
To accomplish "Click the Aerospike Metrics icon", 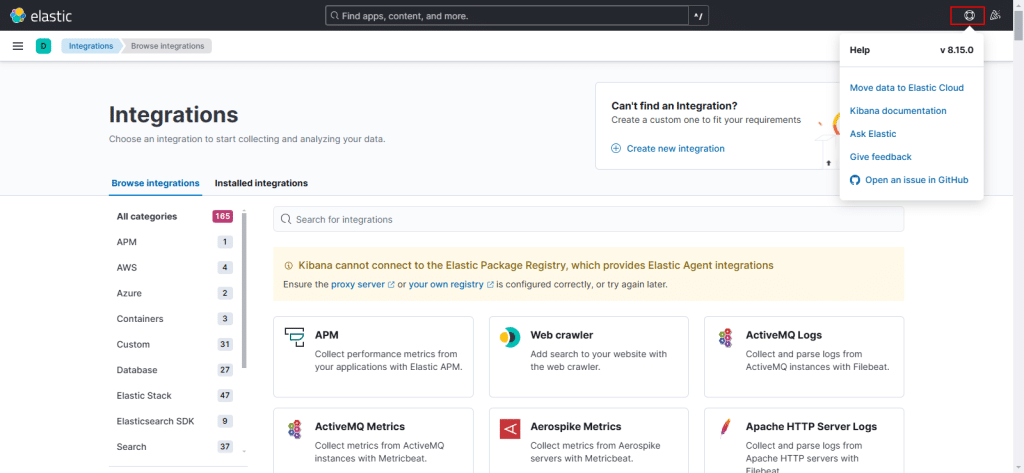I will (510, 428).
